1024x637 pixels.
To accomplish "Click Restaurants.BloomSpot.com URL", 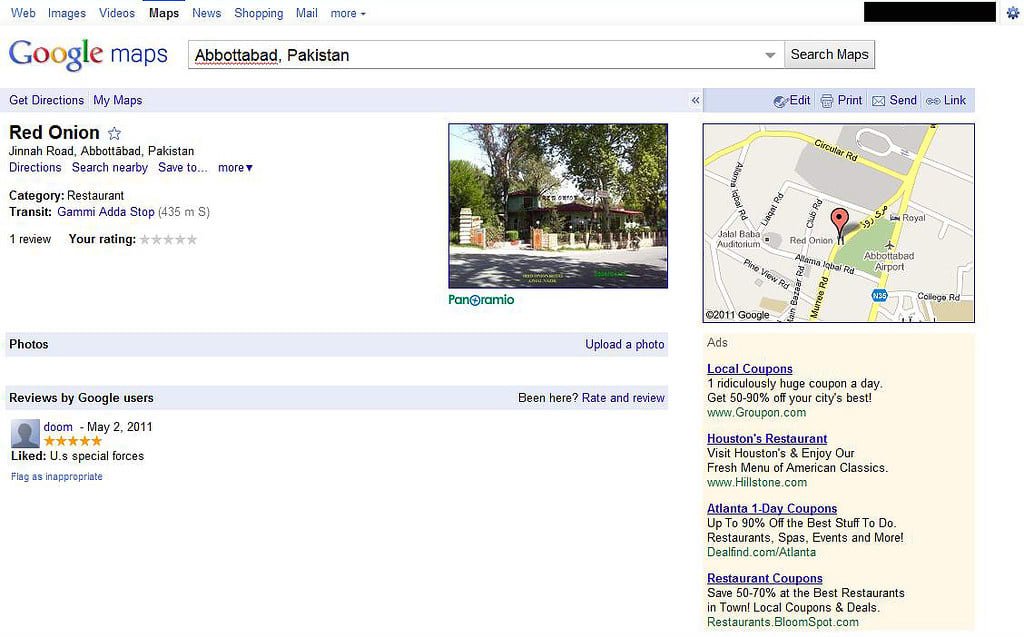I will click(x=782, y=623).
